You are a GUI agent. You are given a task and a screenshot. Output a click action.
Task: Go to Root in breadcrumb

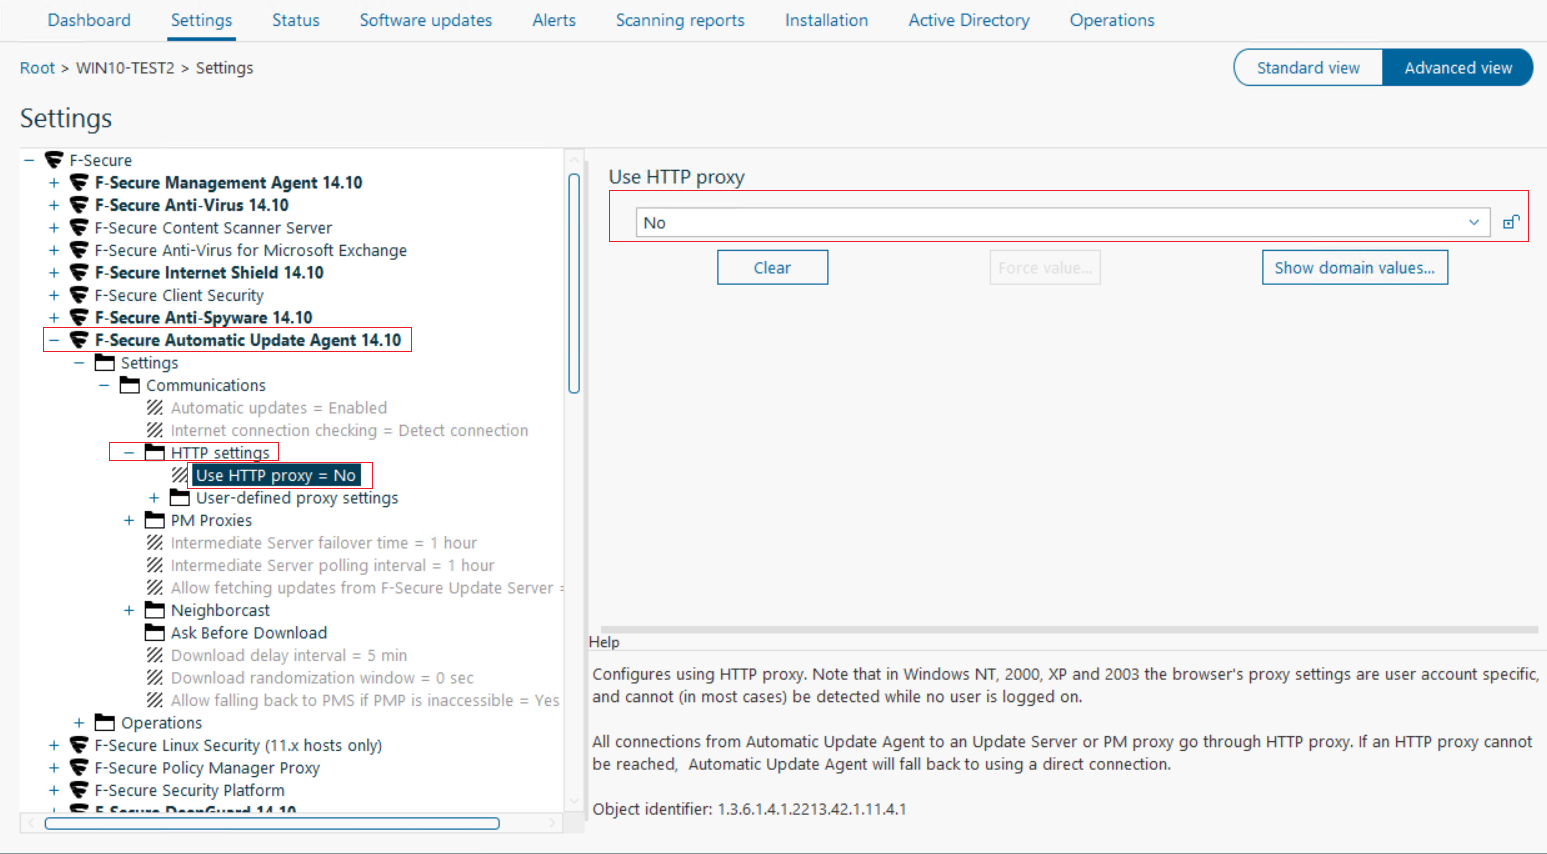coord(37,68)
